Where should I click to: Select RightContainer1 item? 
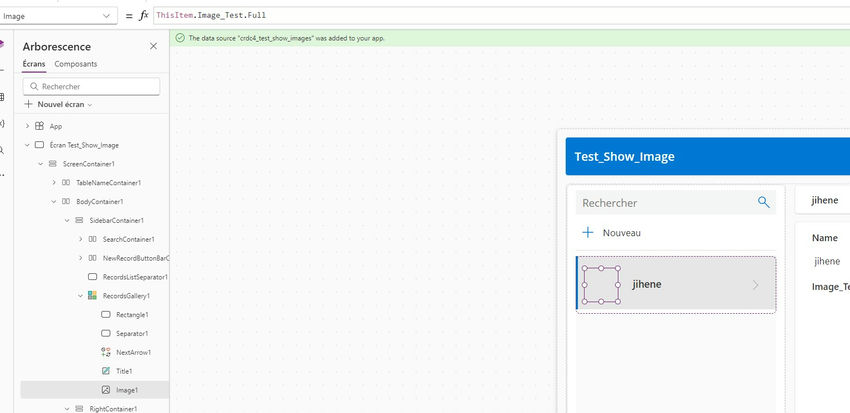point(113,409)
